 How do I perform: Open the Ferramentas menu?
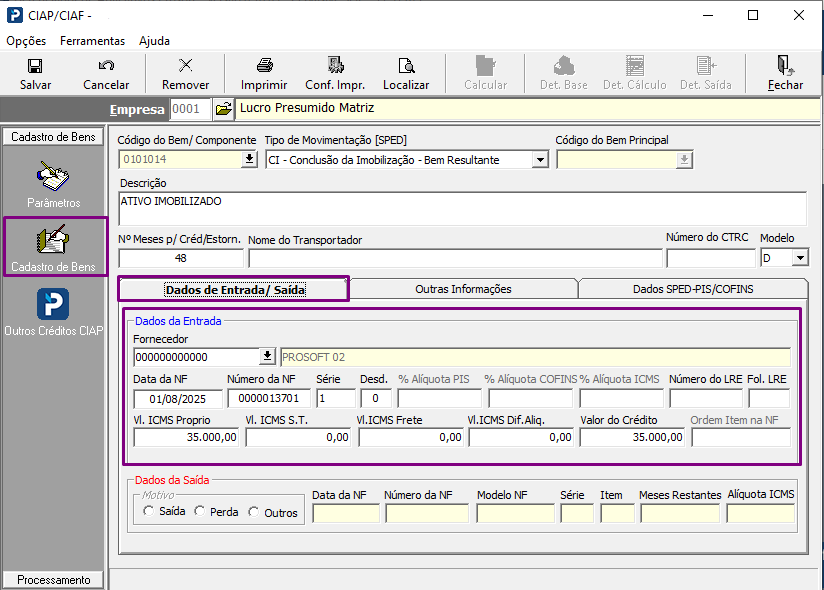click(x=92, y=41)
